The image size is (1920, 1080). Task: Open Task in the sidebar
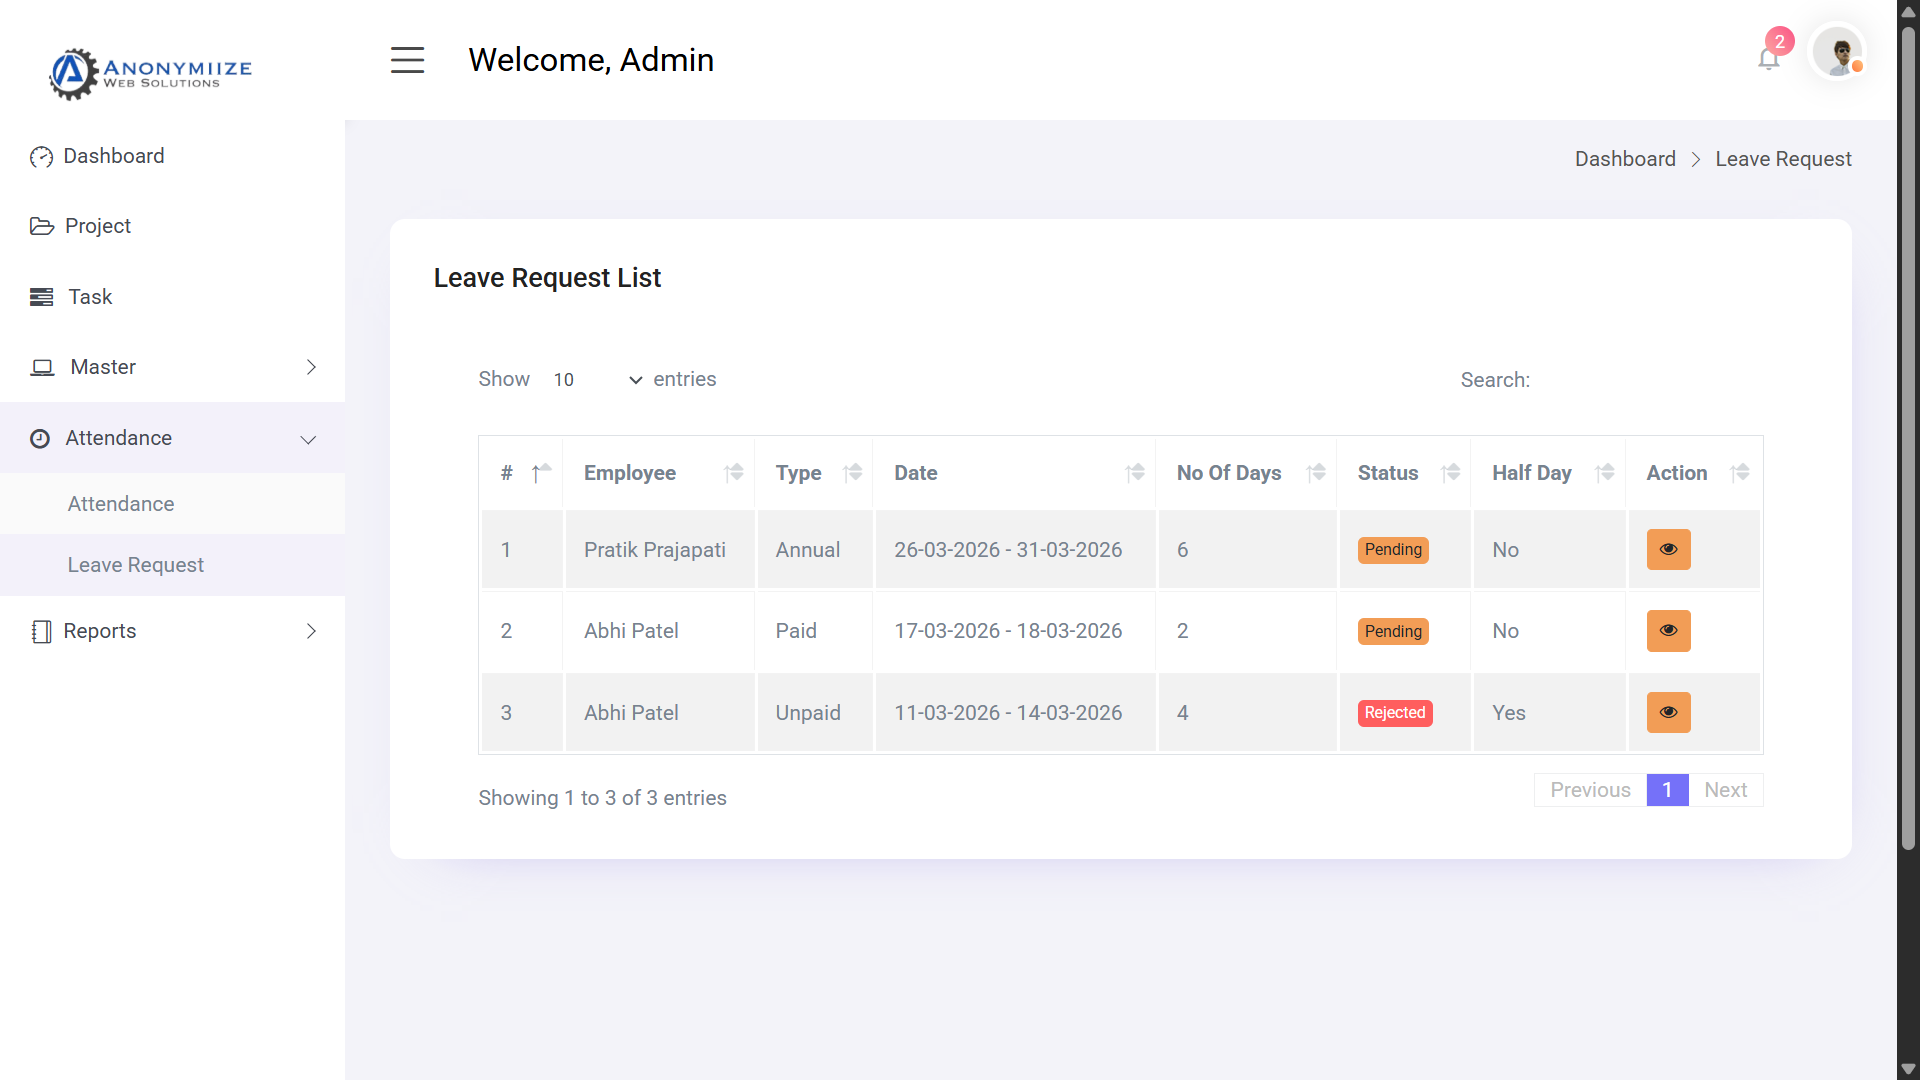pos(172,297)
